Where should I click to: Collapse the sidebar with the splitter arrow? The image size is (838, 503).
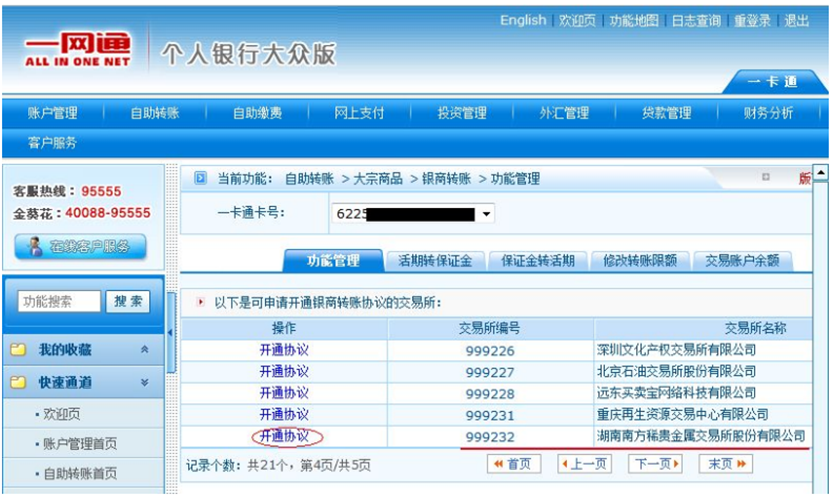tap(170, 332)
